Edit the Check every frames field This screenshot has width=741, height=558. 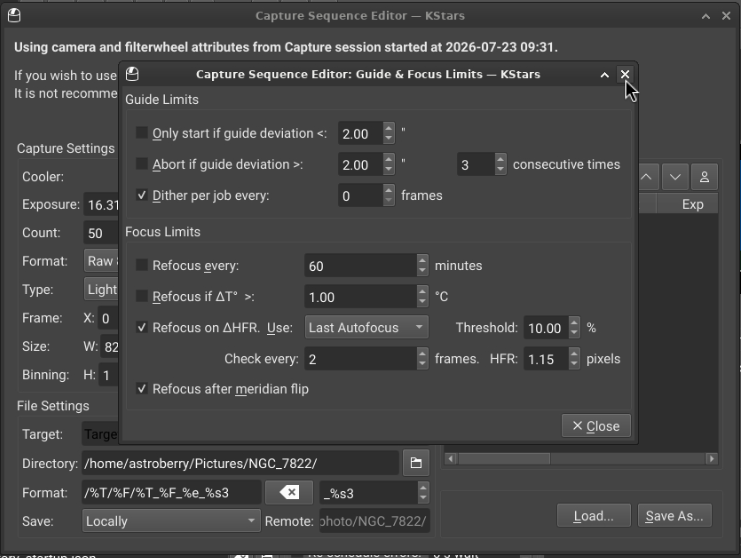tap(361, 359)
